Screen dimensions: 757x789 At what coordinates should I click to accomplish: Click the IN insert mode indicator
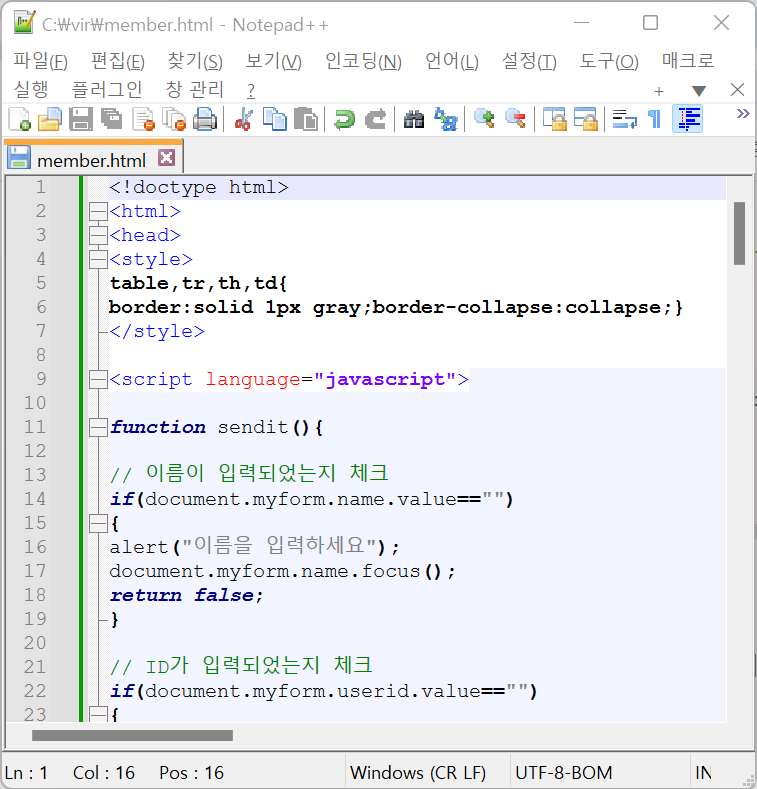pos(703,772)
